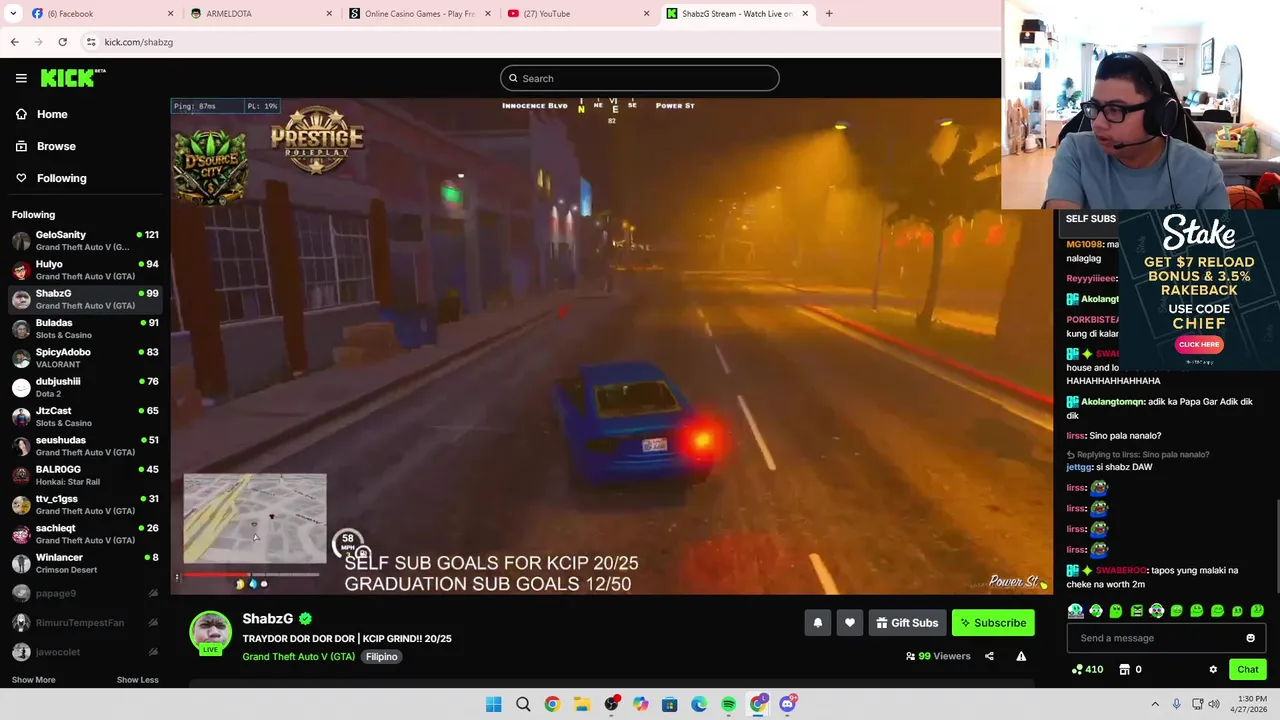1280x720 pixels.
Task: Click ShabzG streamer avatar with LIVE badge
Action: 210,633
